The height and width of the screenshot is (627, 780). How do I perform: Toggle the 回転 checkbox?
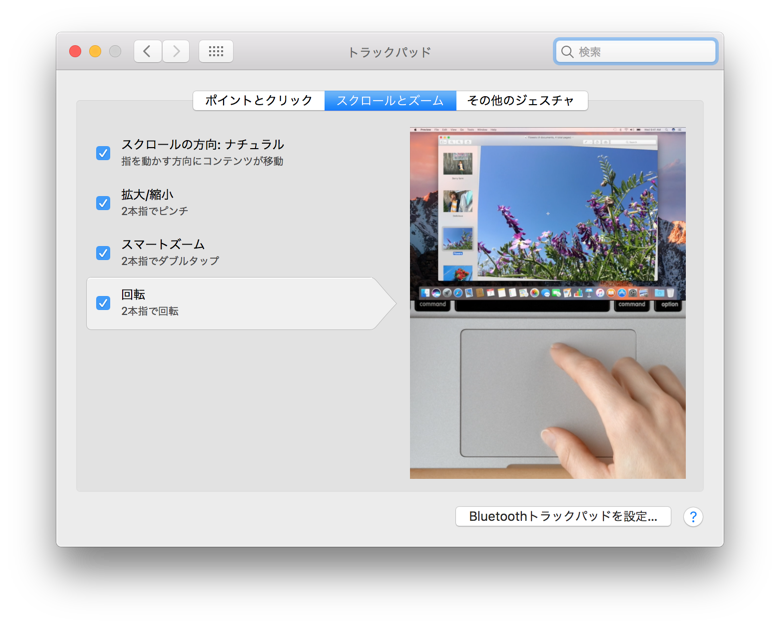tap(103, 303)
